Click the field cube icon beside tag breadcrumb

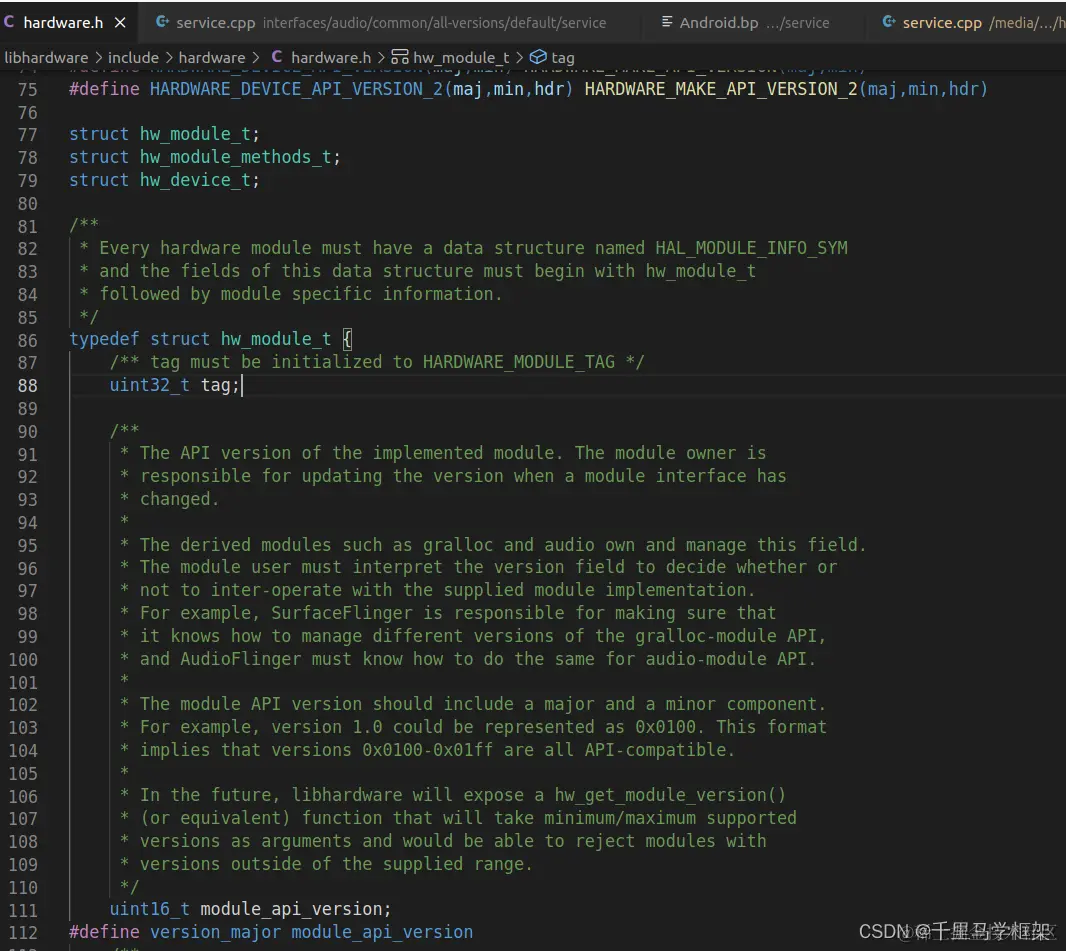click(538, 57)
